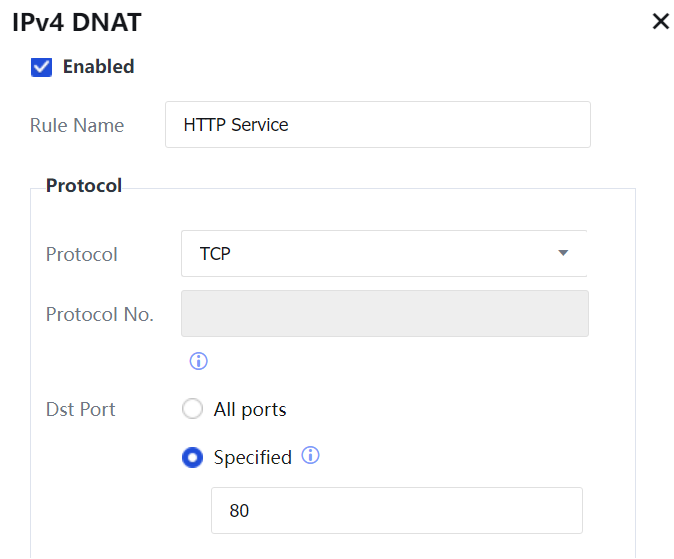Close the IPv4 DNAT dialog
674x559 pixels.
[x=660, y=22]
